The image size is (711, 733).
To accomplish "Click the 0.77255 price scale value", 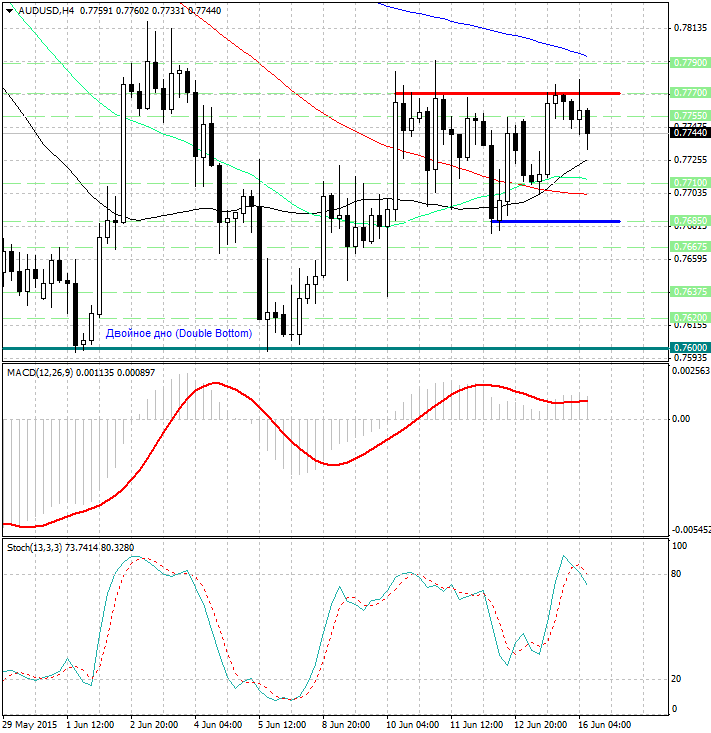I will tap(690, 160).
